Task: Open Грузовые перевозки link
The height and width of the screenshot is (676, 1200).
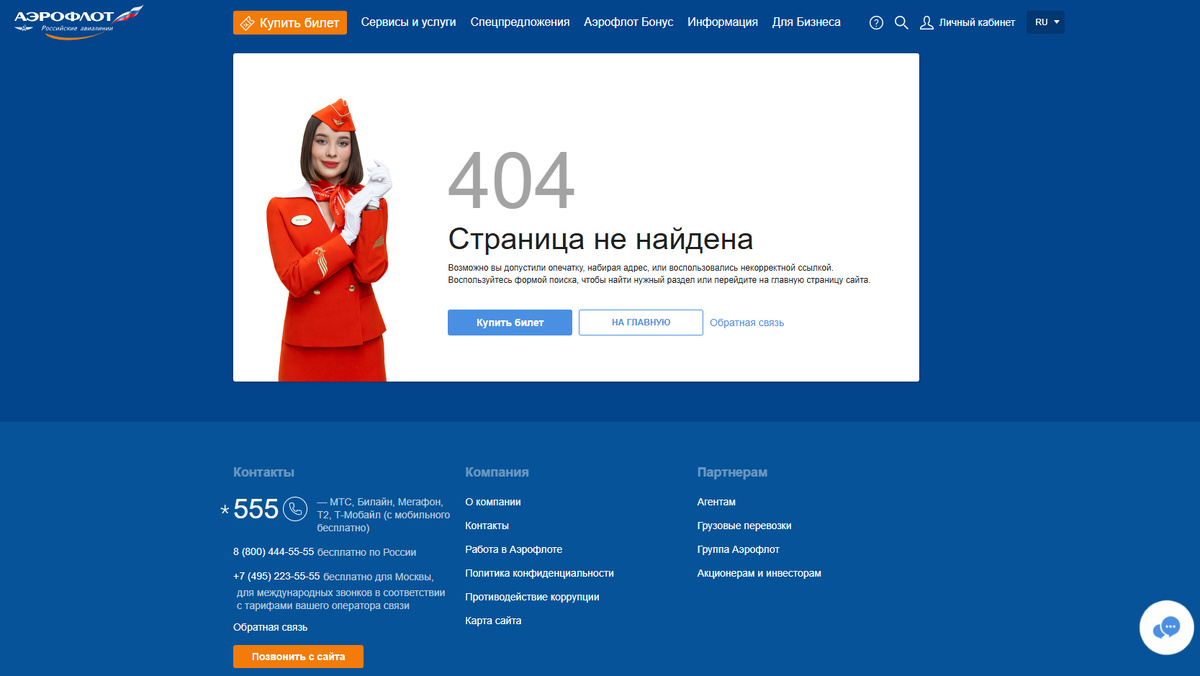Action: coord(744,526)
